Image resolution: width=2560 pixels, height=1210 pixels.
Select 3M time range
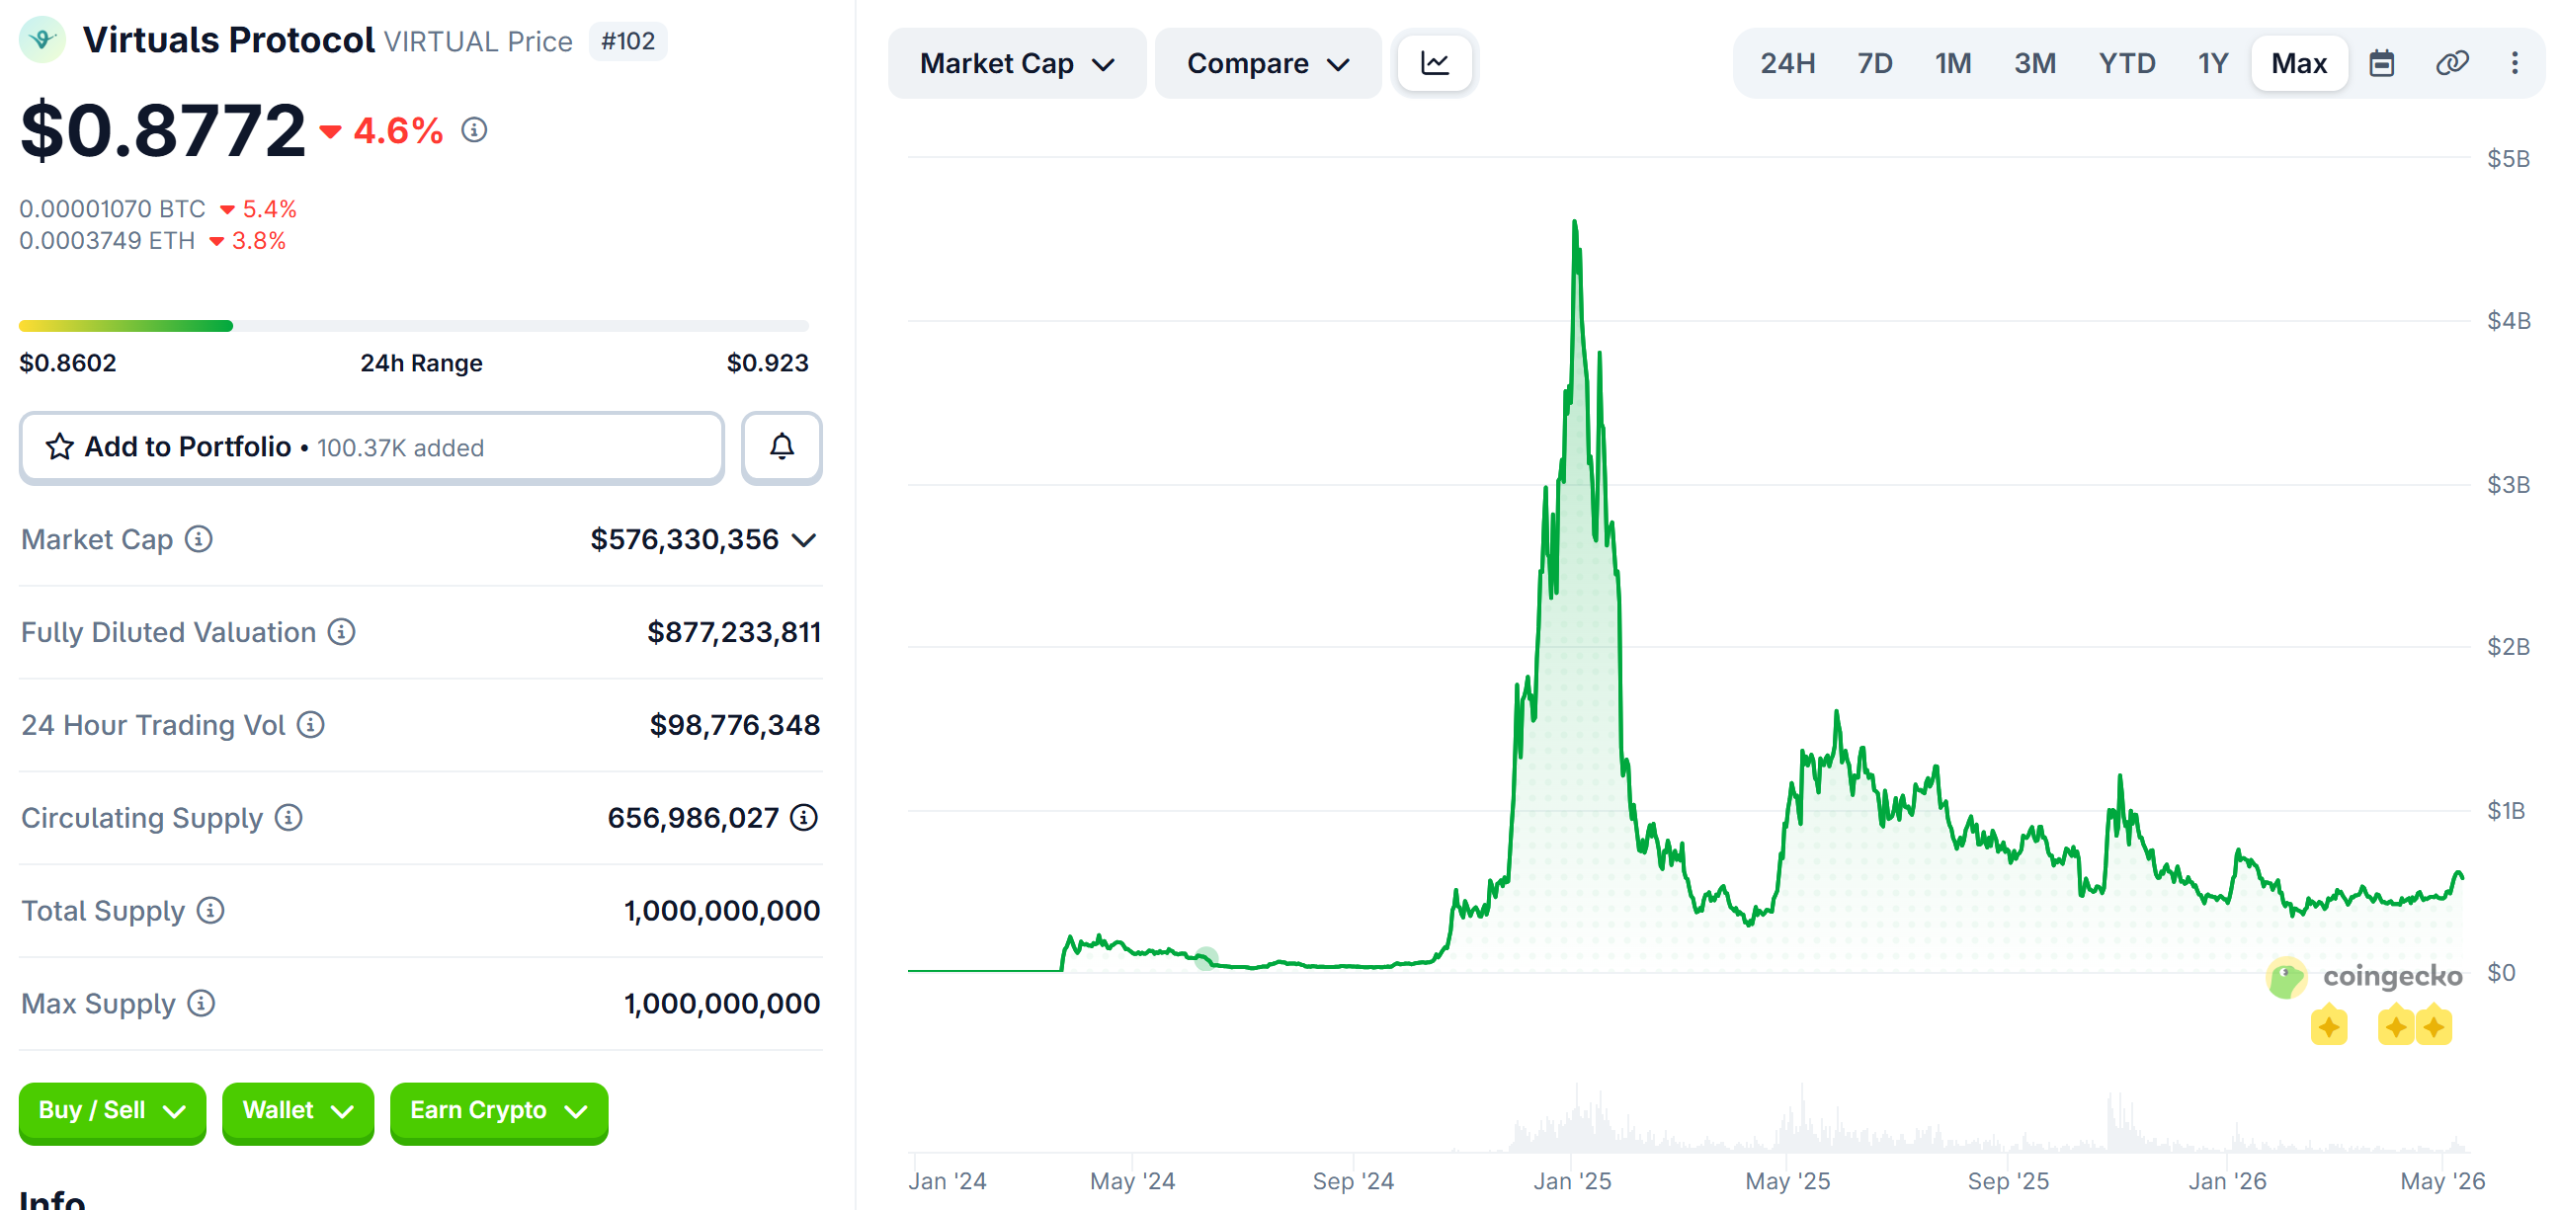pos(2034,63)
